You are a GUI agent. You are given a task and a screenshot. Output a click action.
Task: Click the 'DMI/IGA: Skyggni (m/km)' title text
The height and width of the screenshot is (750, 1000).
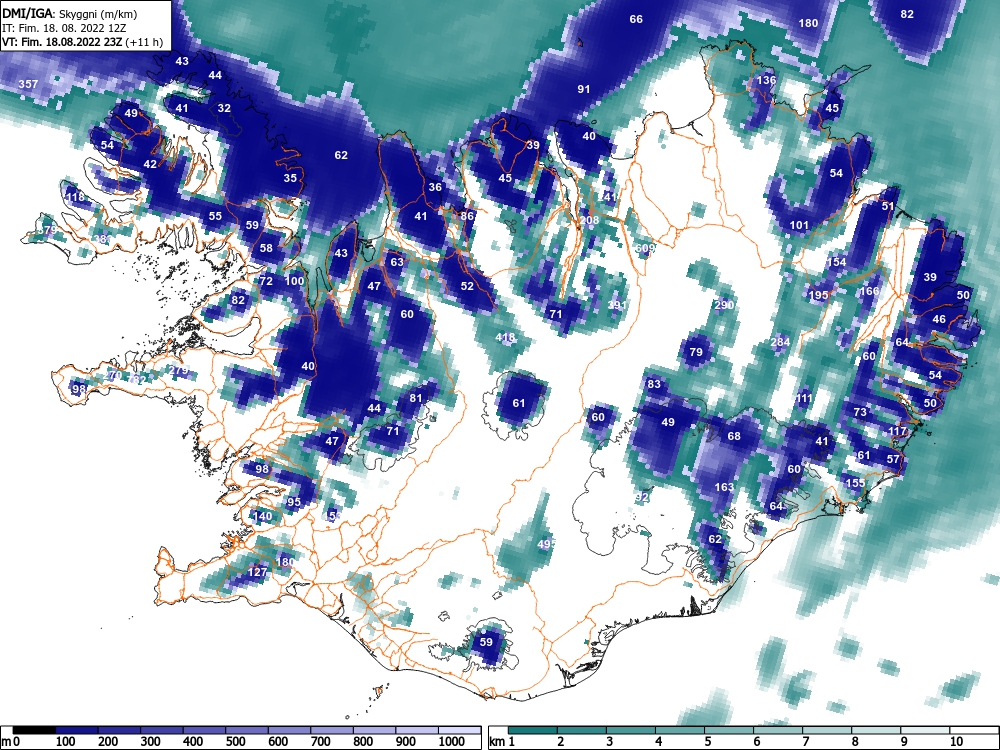coord(69,14)
